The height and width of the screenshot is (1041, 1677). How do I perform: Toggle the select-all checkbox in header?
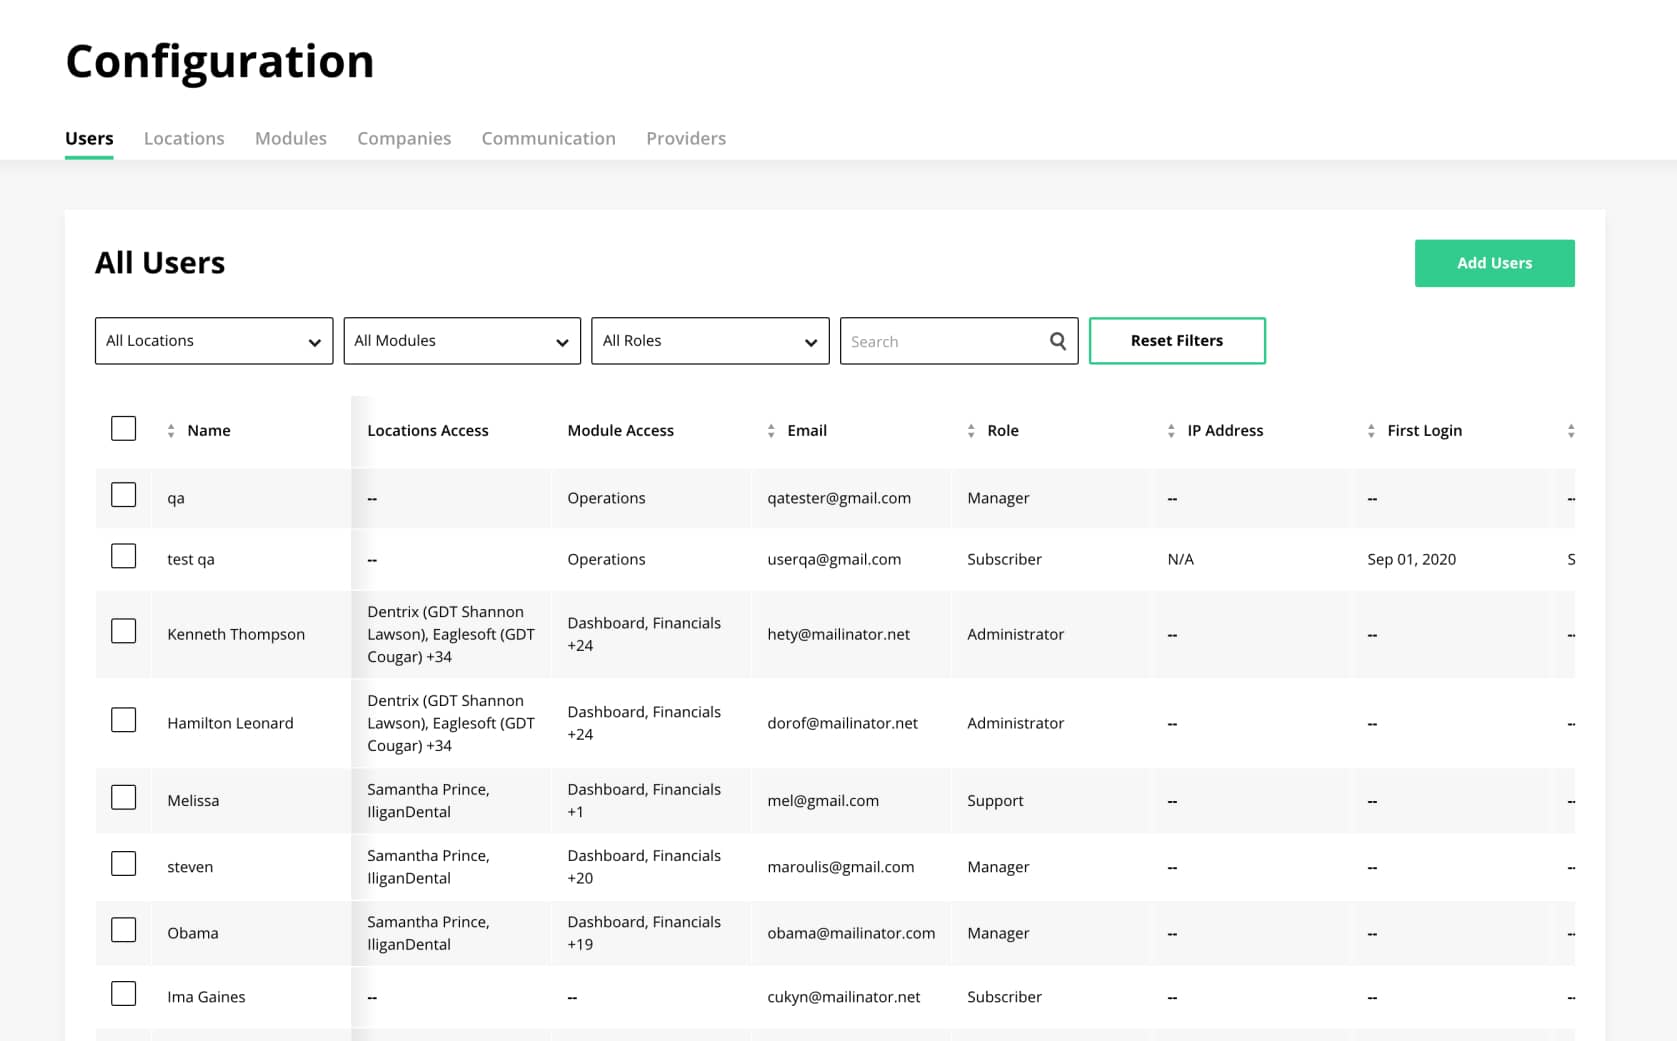pyautogui.click(x=124, y=429)
